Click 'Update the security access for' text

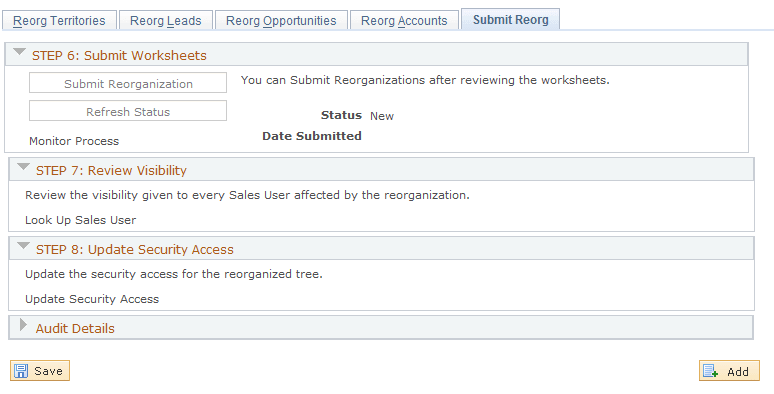coord(174,274)
